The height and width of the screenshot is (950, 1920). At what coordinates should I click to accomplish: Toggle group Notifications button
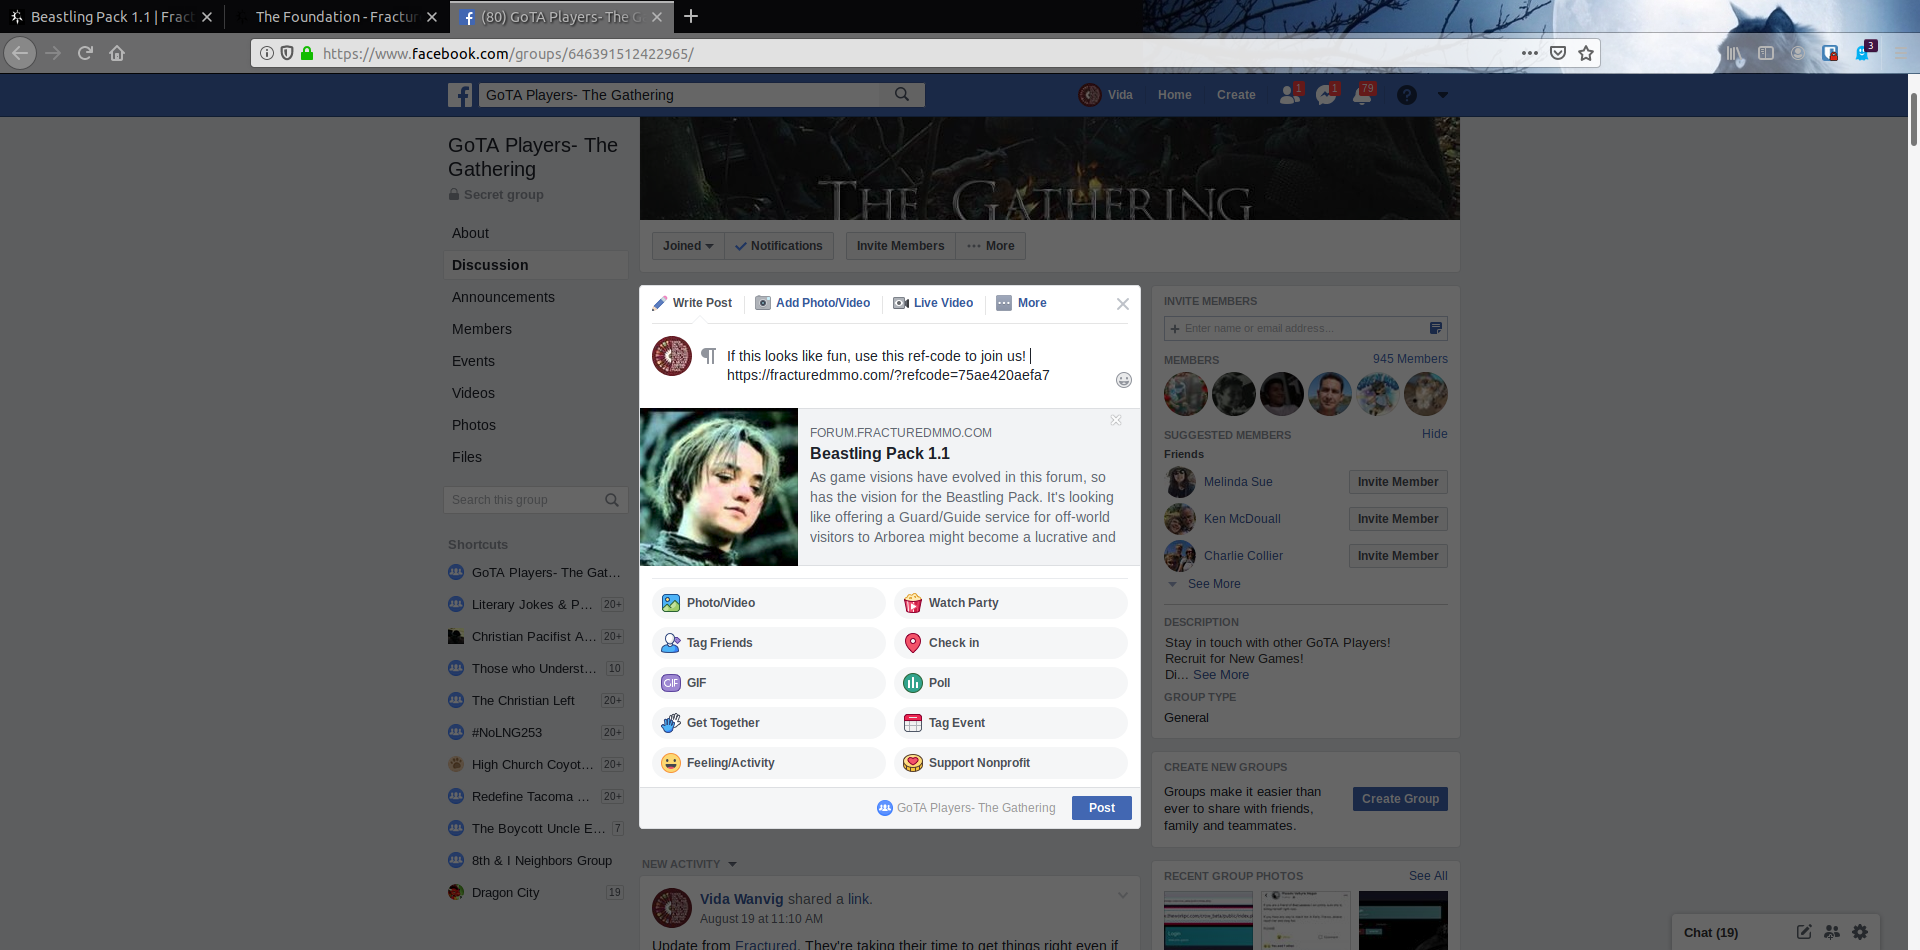click(779, 246)
